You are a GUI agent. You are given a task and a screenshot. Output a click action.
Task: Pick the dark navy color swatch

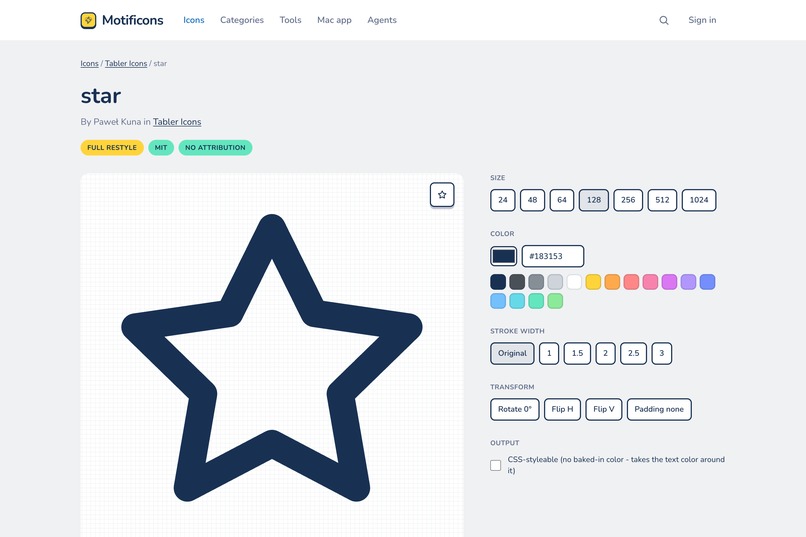(x=498, y=282)
